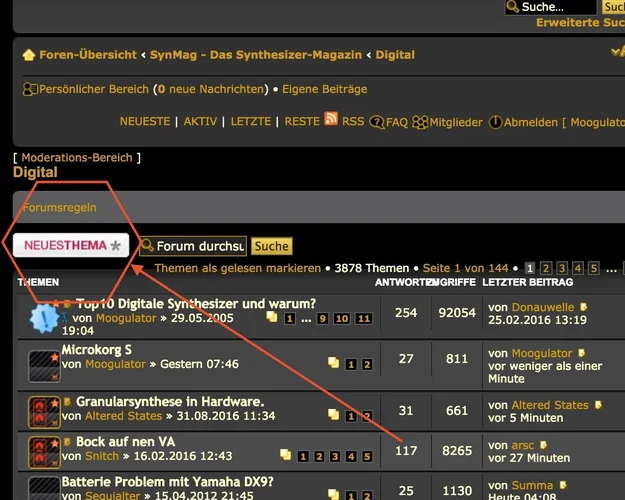
Task: Click unread-post icon before Bock auf nen VA title
Action: tap(67, 442)
